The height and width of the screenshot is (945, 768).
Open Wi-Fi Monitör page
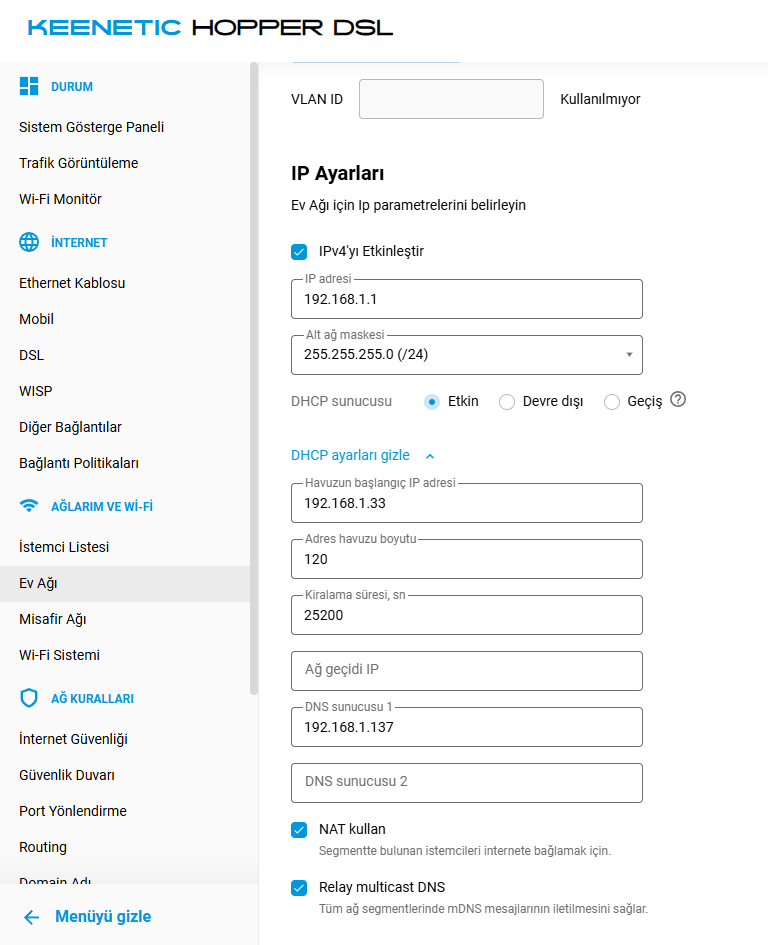(60, 199)
